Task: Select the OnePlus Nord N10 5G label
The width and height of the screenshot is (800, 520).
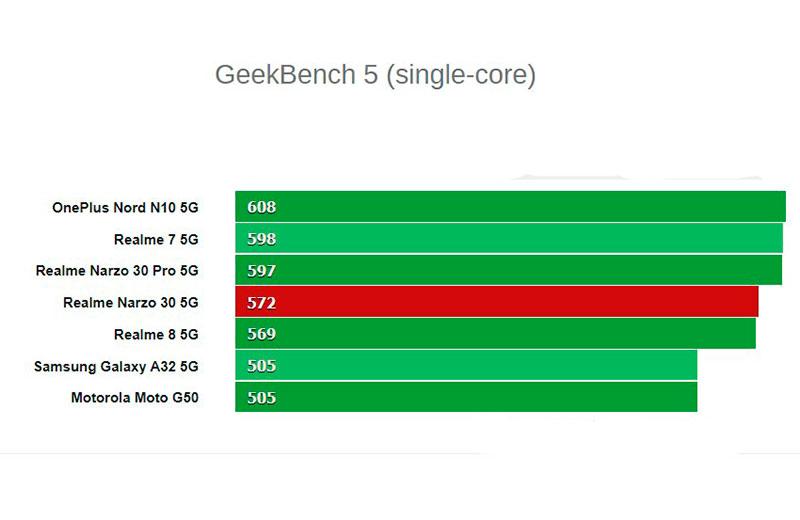Action: [125, 208]
